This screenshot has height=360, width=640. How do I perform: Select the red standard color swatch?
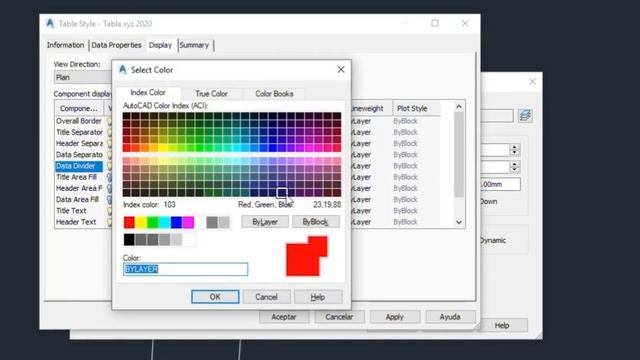pos(129,222)
